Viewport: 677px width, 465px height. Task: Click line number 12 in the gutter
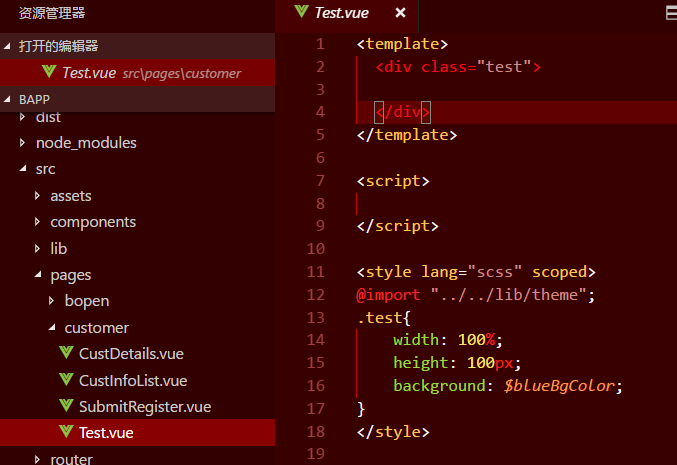coord(316,295)
